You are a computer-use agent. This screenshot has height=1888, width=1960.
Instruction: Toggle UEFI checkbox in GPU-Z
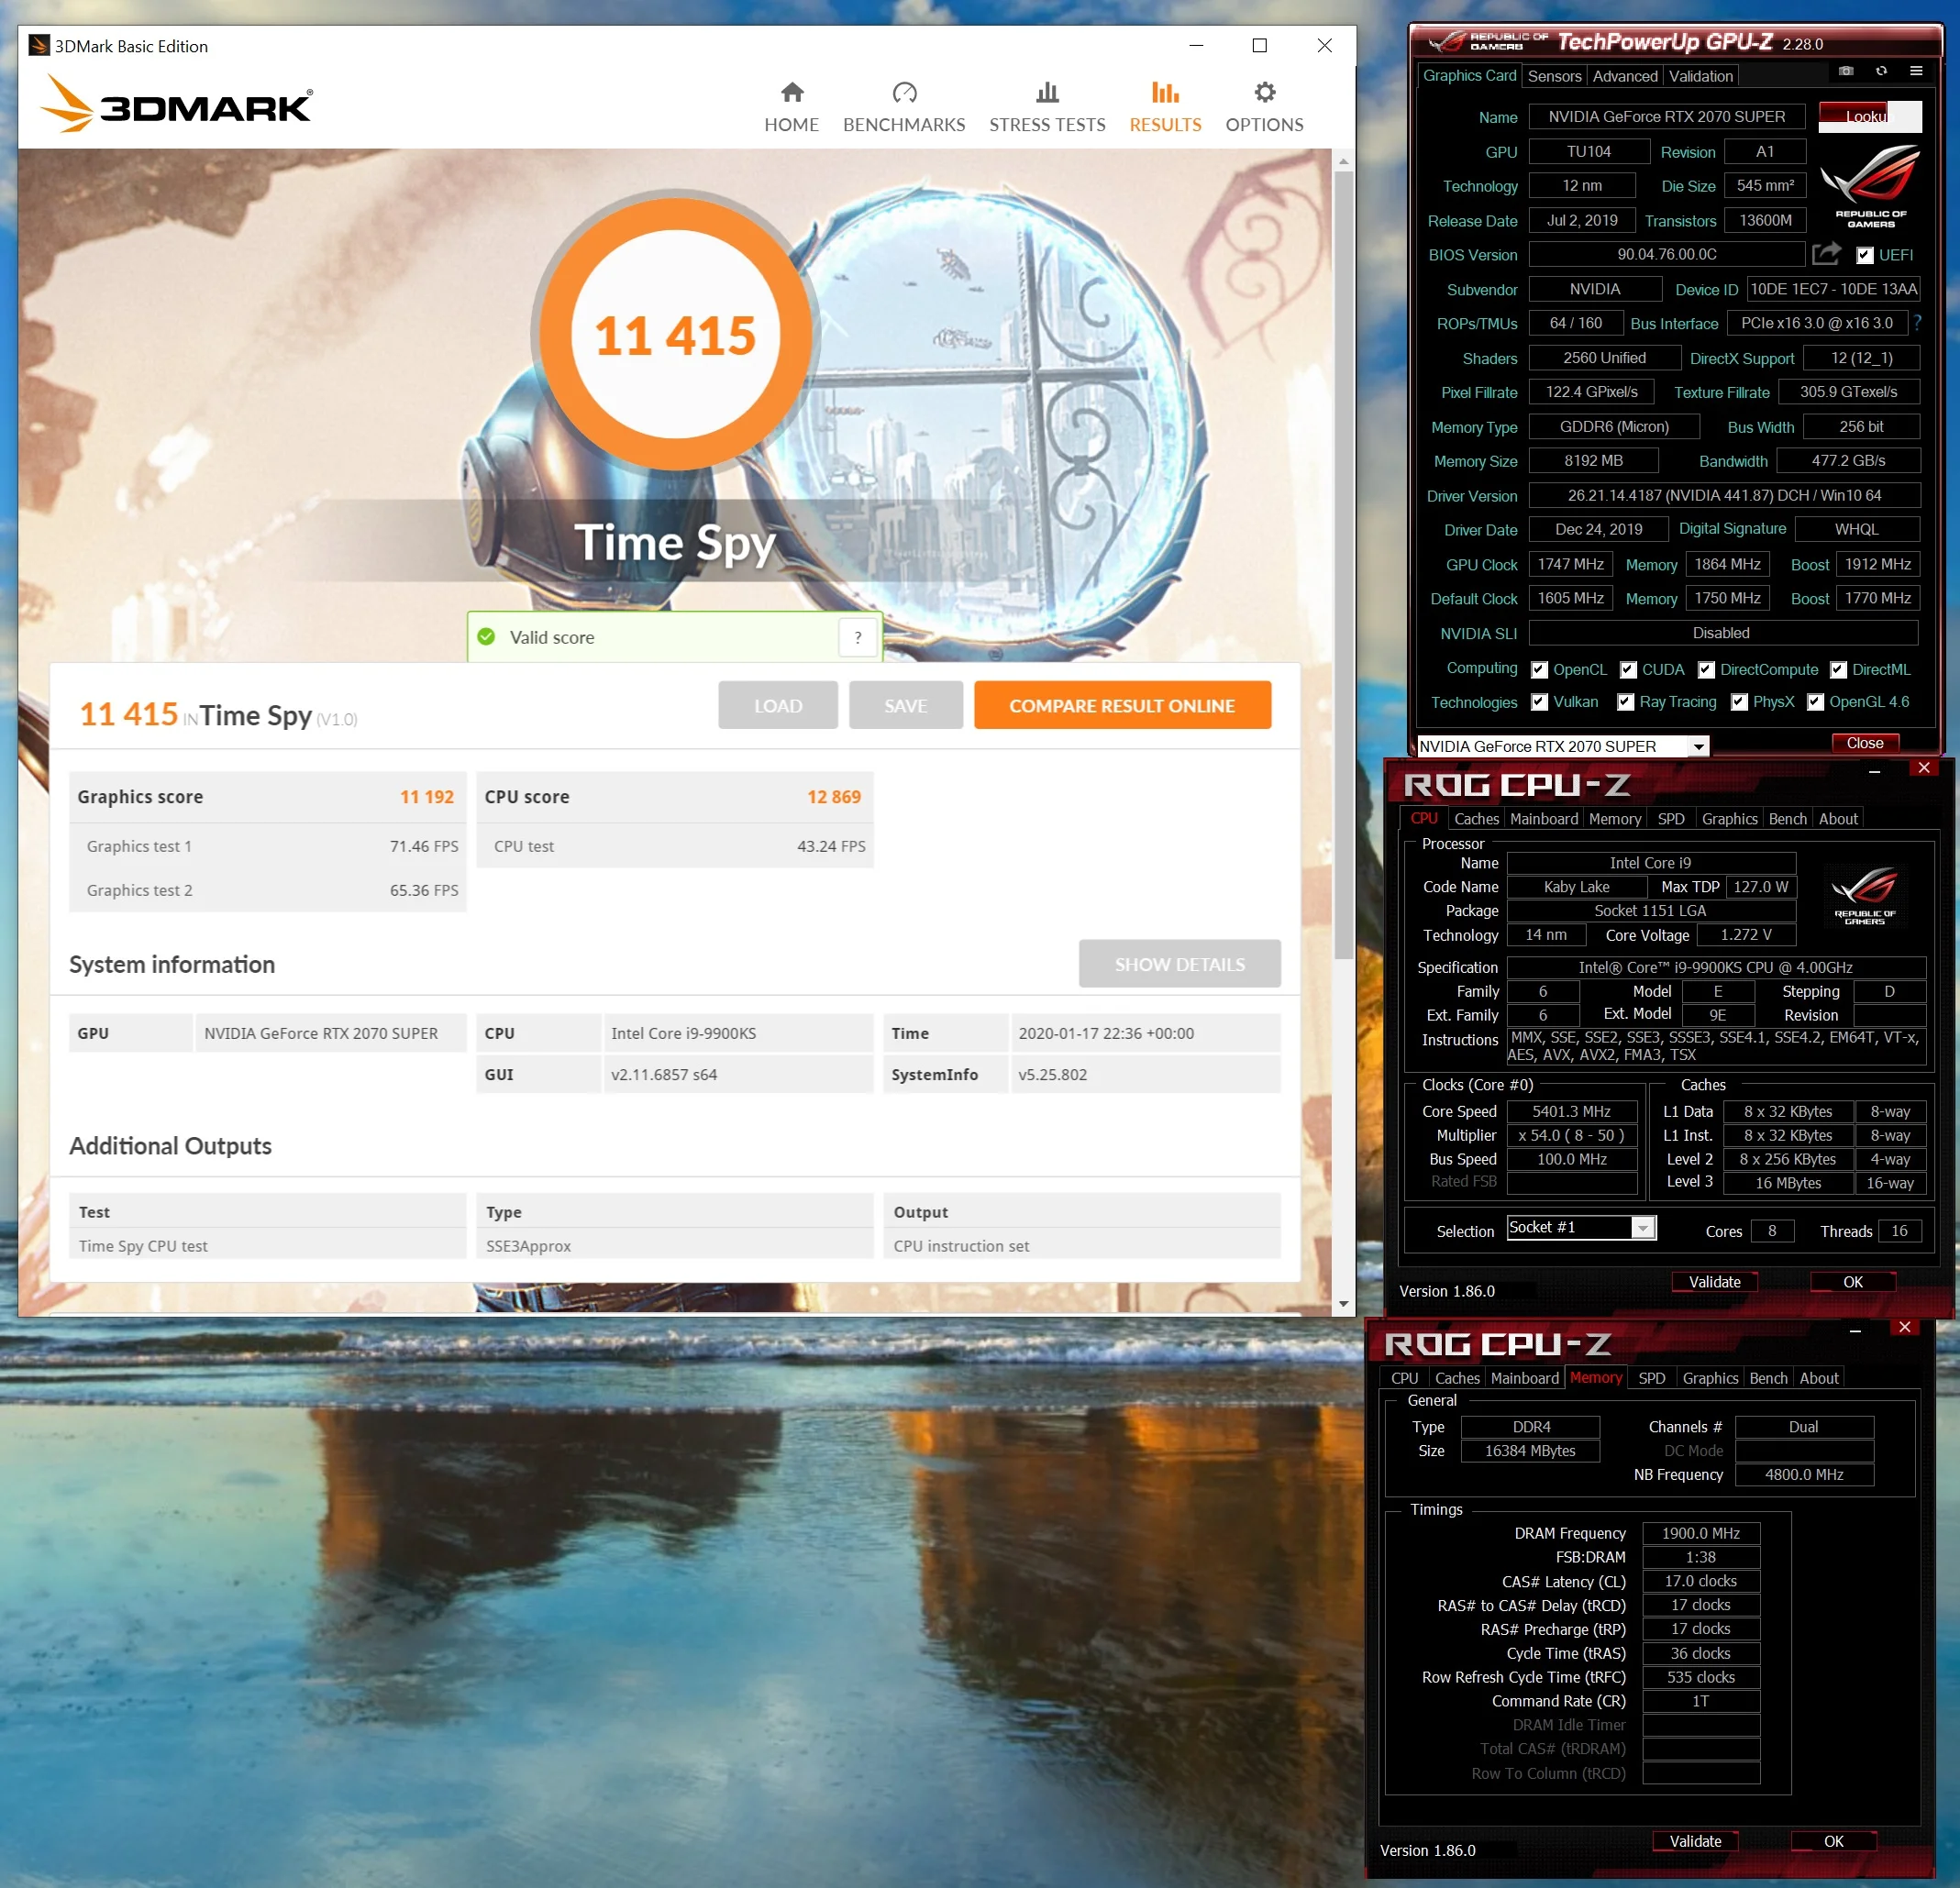pos(1864,255)
